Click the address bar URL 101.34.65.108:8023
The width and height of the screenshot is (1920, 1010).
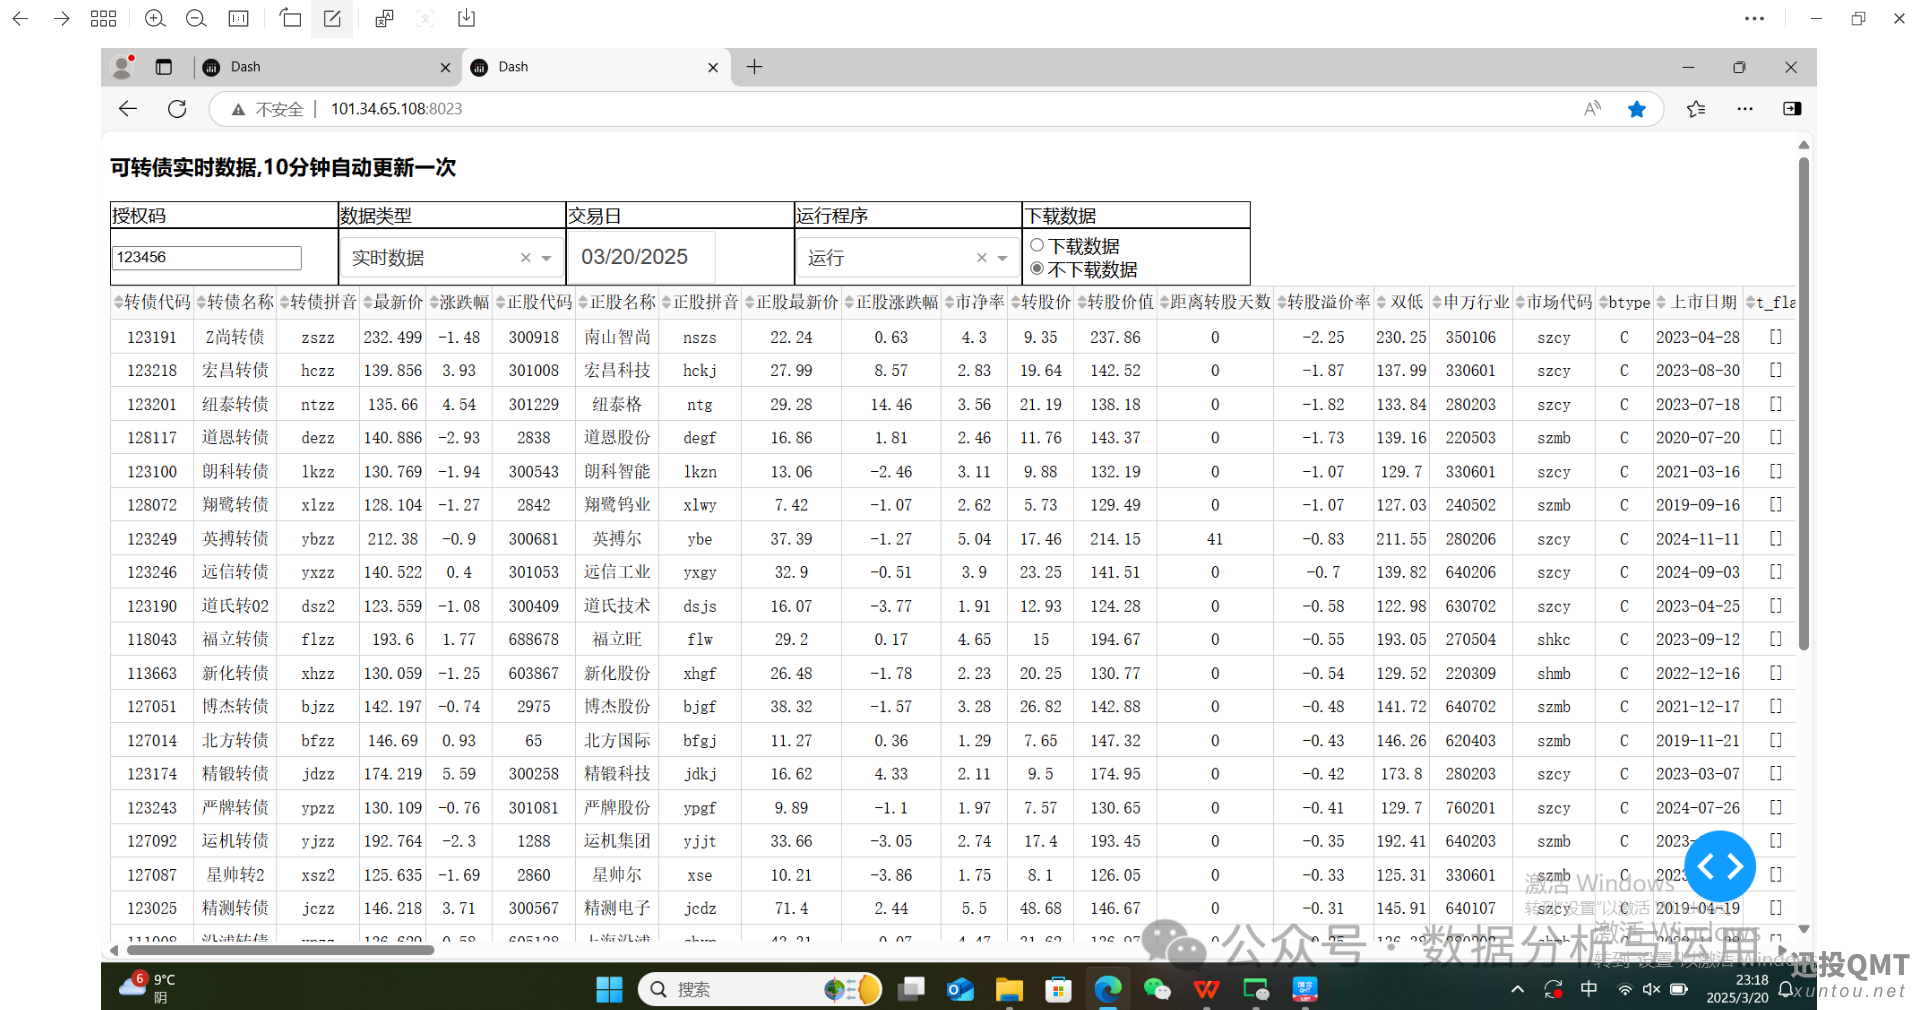point(397,109)
